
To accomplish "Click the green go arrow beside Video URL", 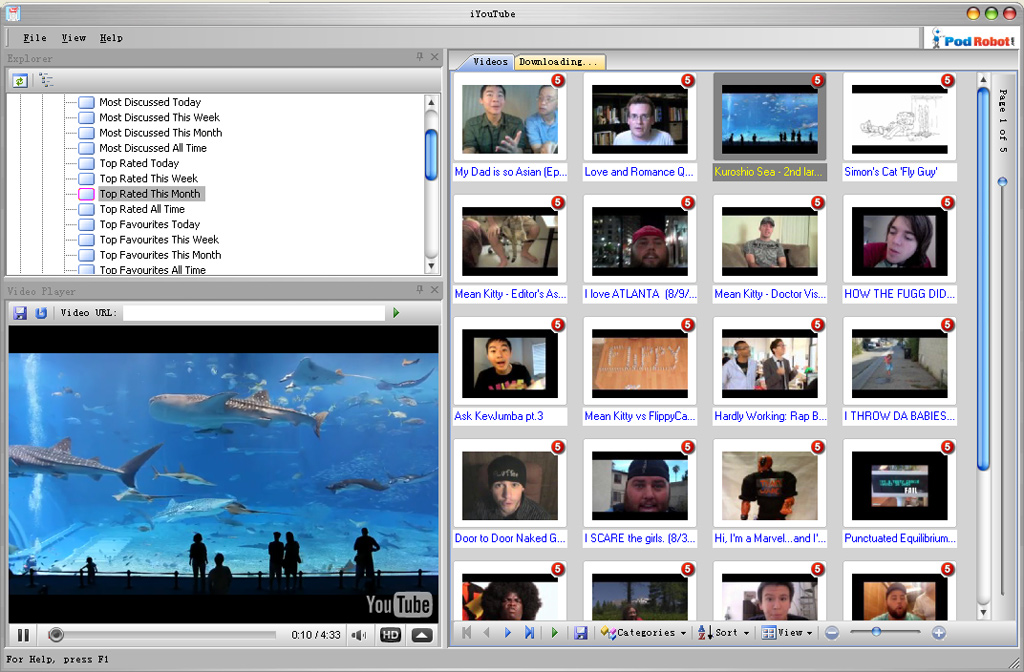I will (x=396, y=313).
